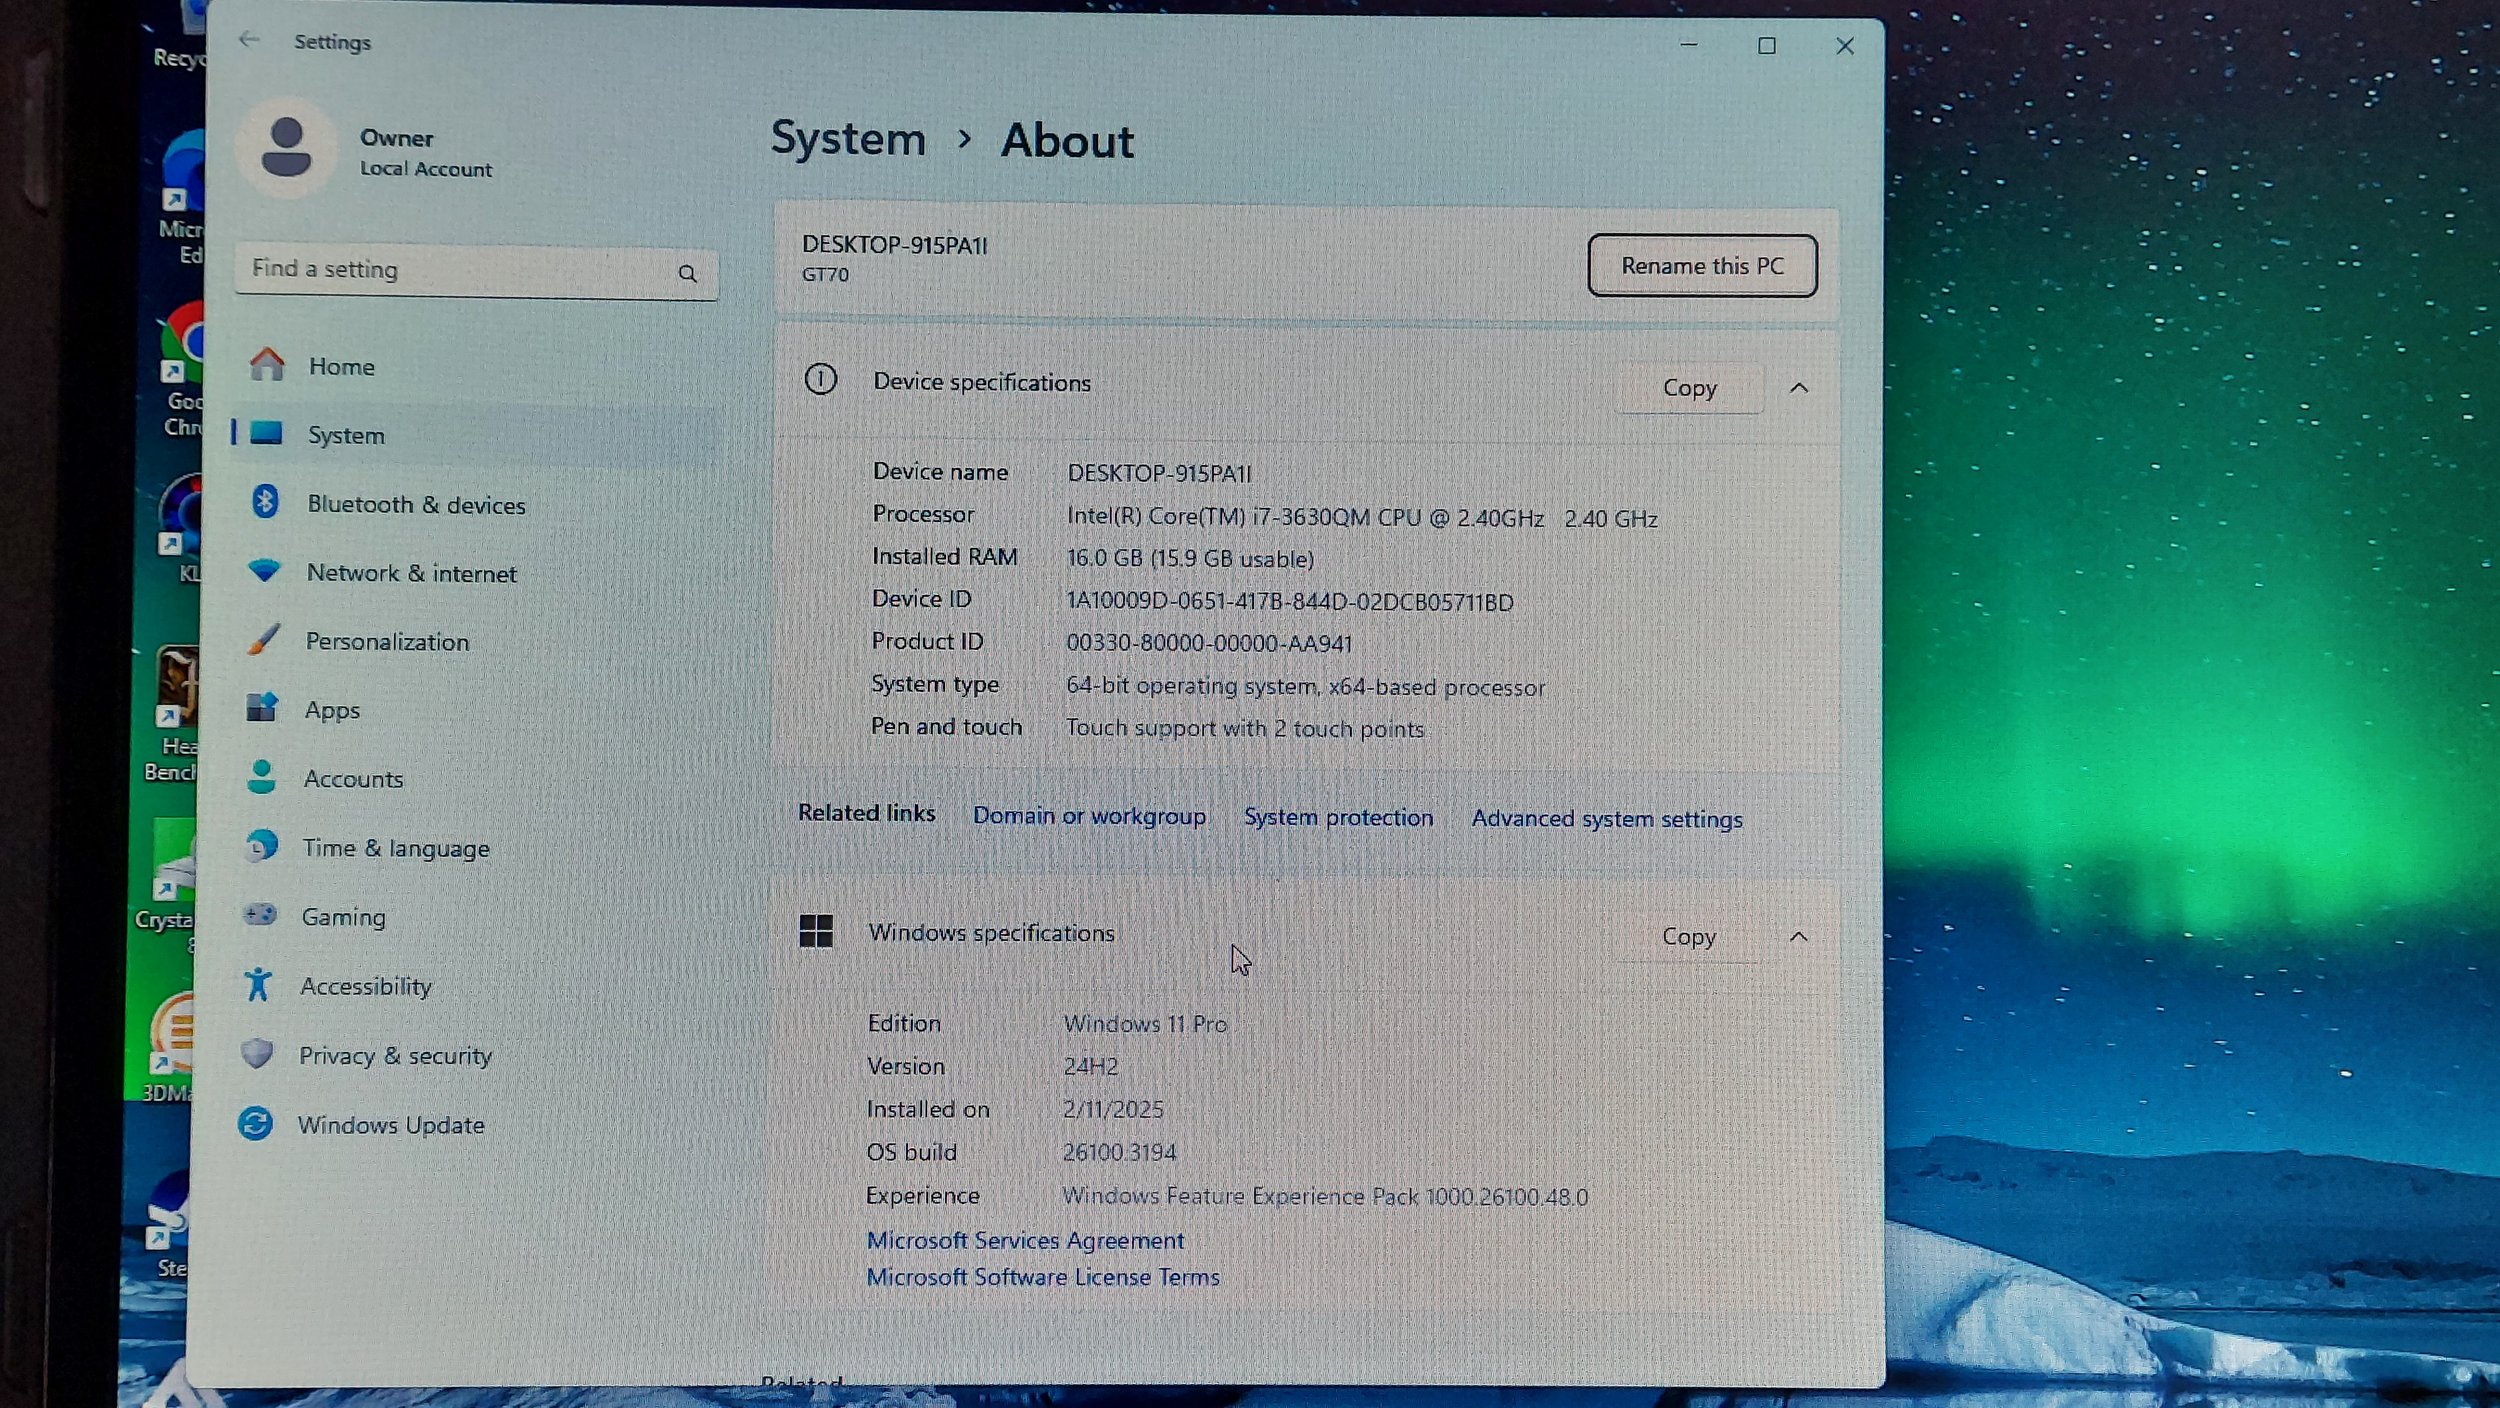
Task: Open Microsoft Software License Terms link
Action: click(1042, 1277)
